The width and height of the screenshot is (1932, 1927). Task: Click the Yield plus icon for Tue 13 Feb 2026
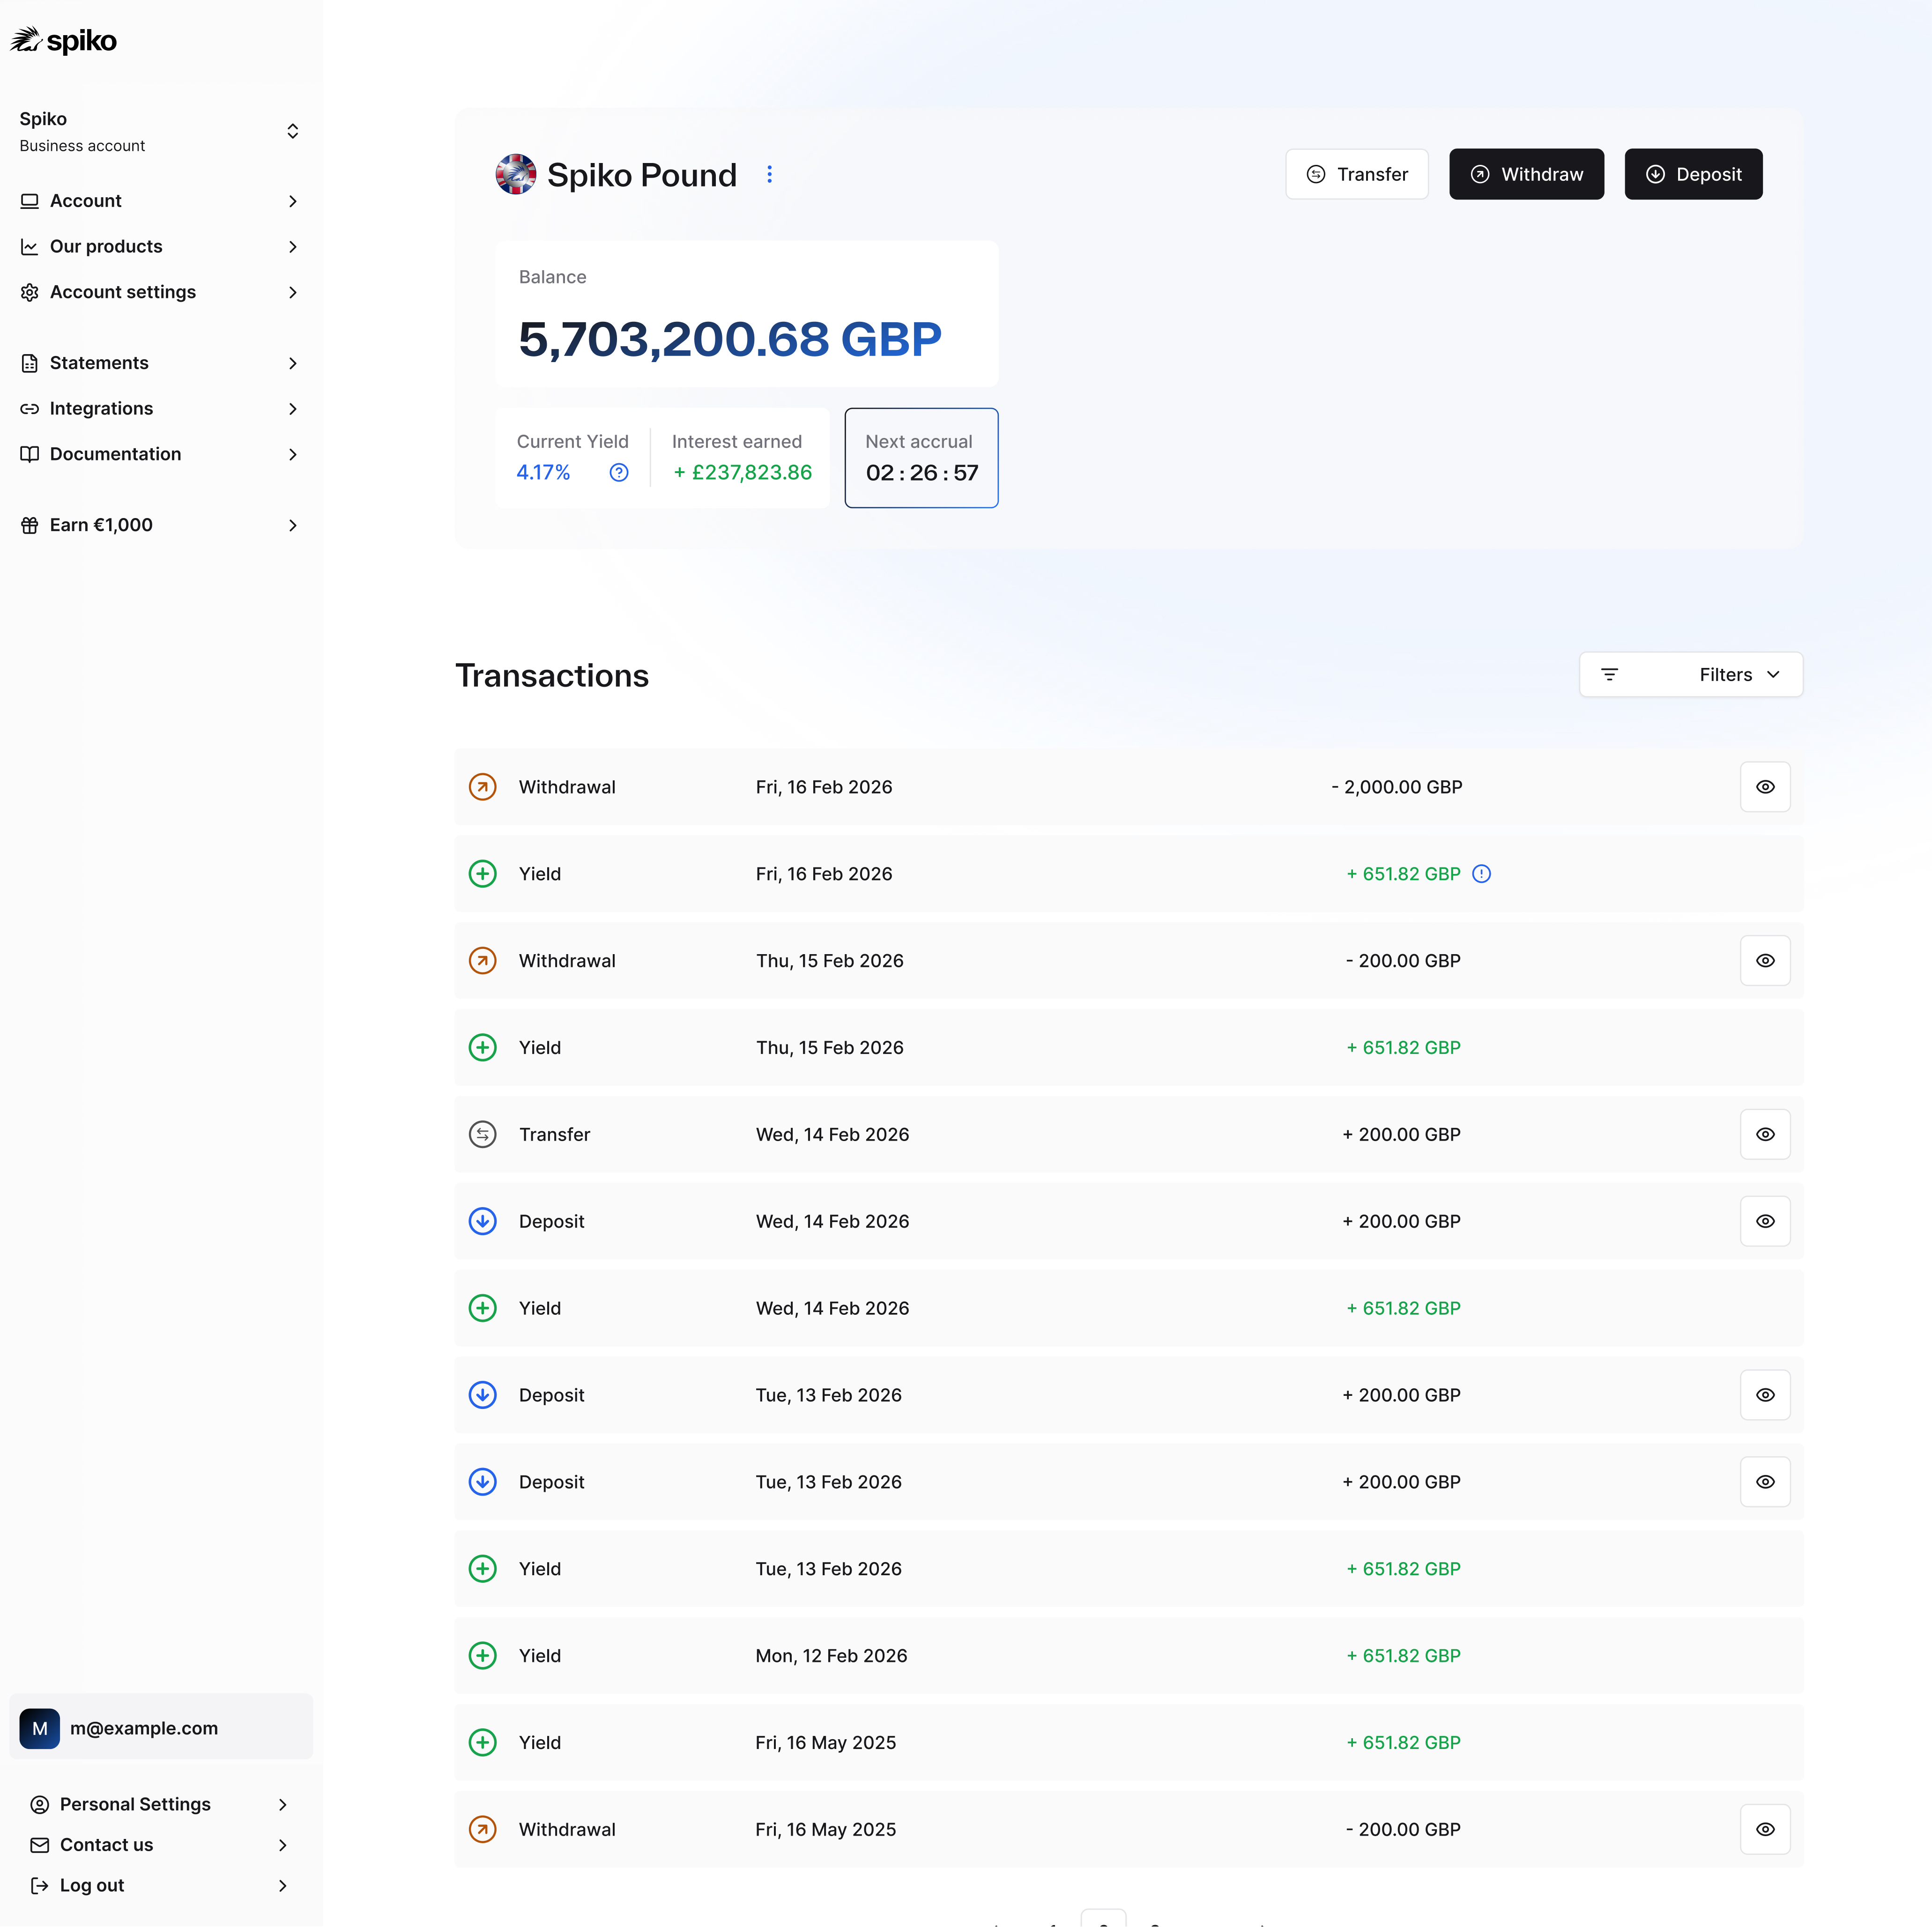483,1569
